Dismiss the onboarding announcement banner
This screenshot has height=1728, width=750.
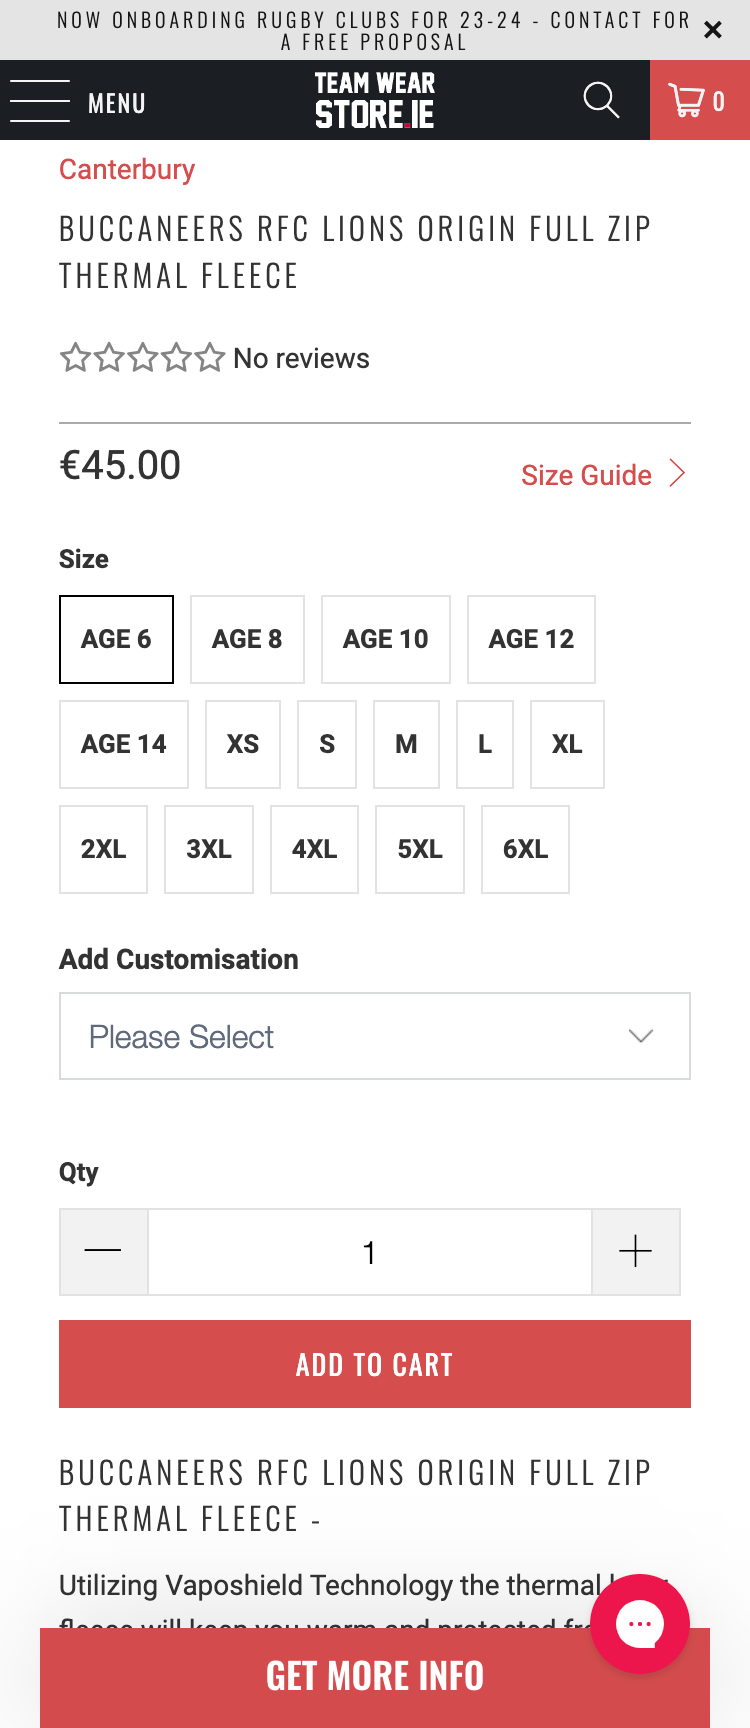coord(713,30)
